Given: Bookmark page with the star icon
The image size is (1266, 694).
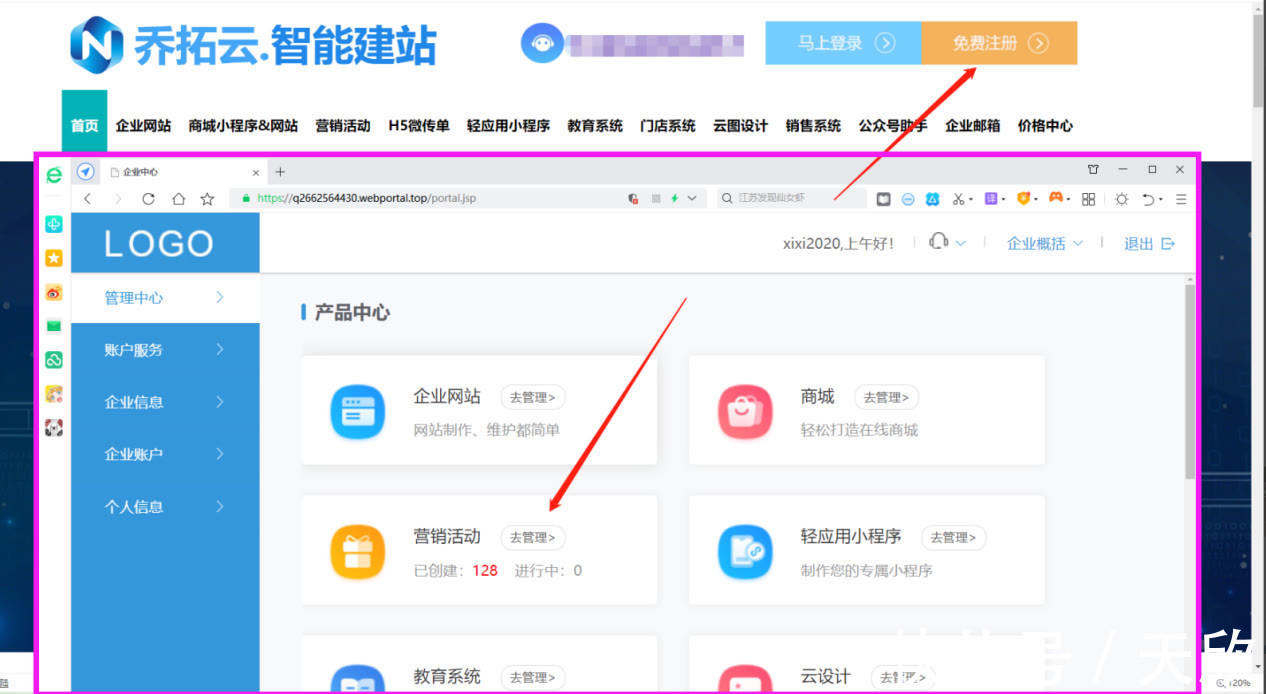Looking at the screenshot, I should coord(207,199).
